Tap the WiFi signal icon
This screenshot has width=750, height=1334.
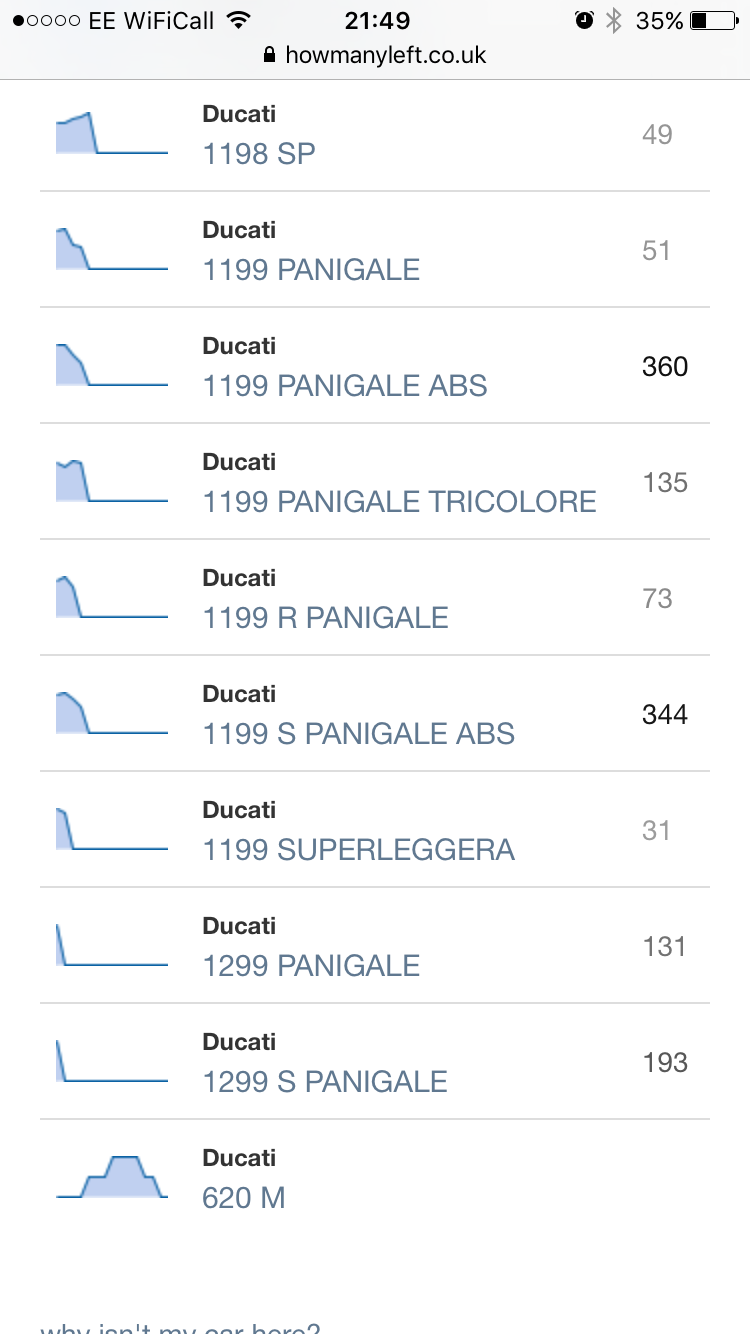point(238,20)
